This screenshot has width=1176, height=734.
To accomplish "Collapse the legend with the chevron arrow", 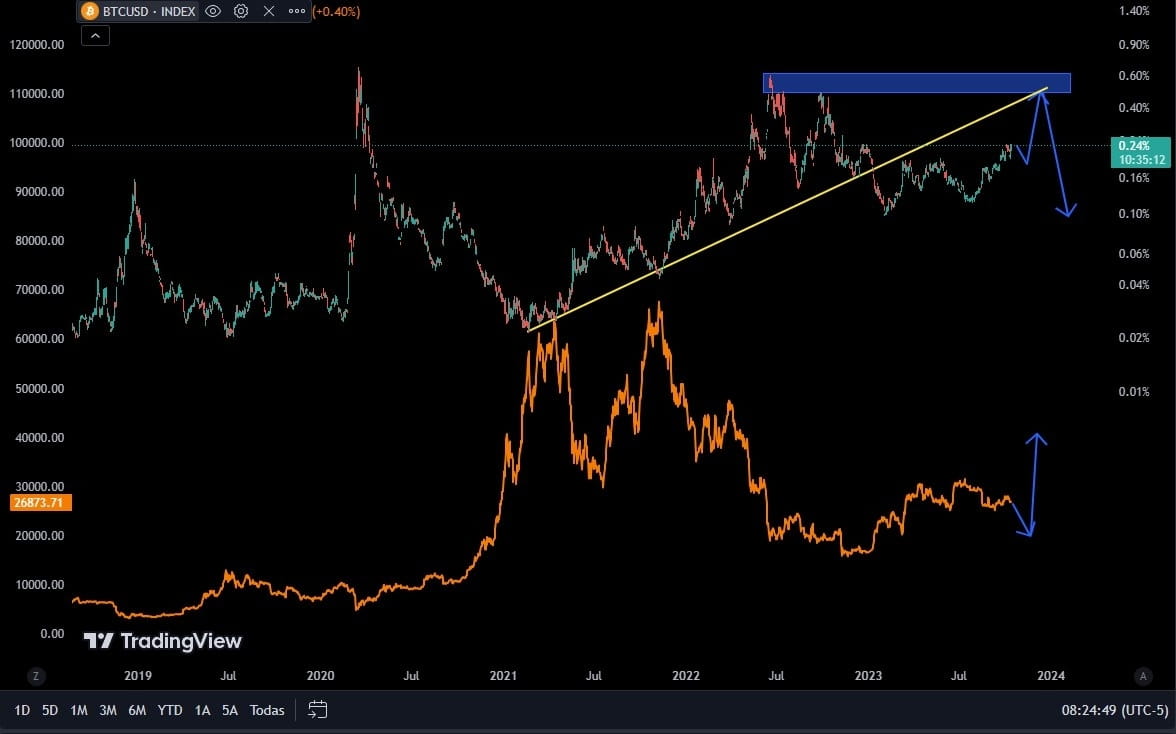I will tap(95, 35).
